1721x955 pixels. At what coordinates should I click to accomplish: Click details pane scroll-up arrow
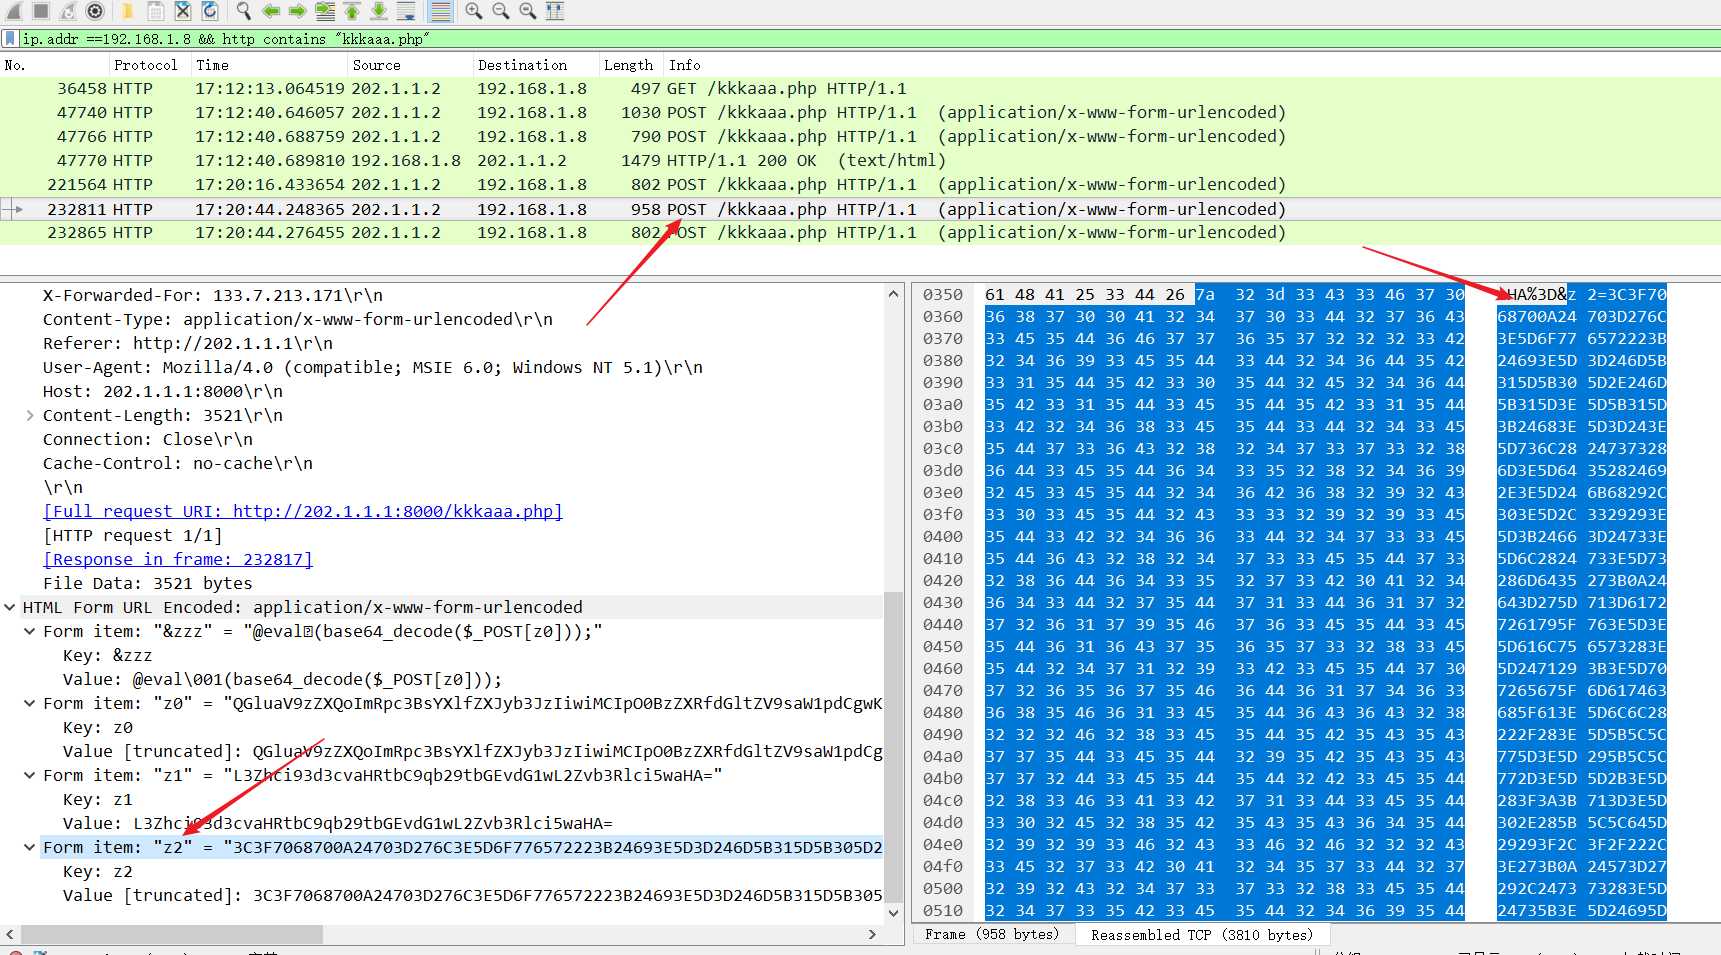point(893,294)
